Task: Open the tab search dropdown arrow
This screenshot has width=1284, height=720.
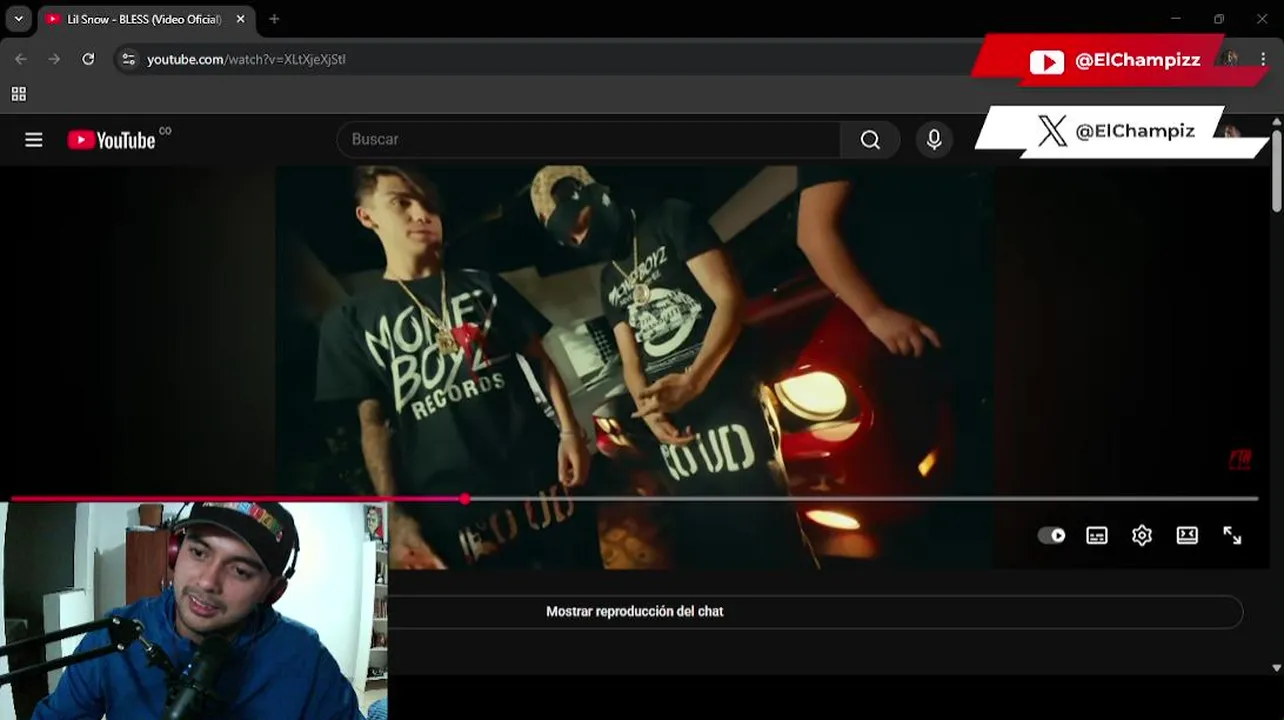Action: 18,19
